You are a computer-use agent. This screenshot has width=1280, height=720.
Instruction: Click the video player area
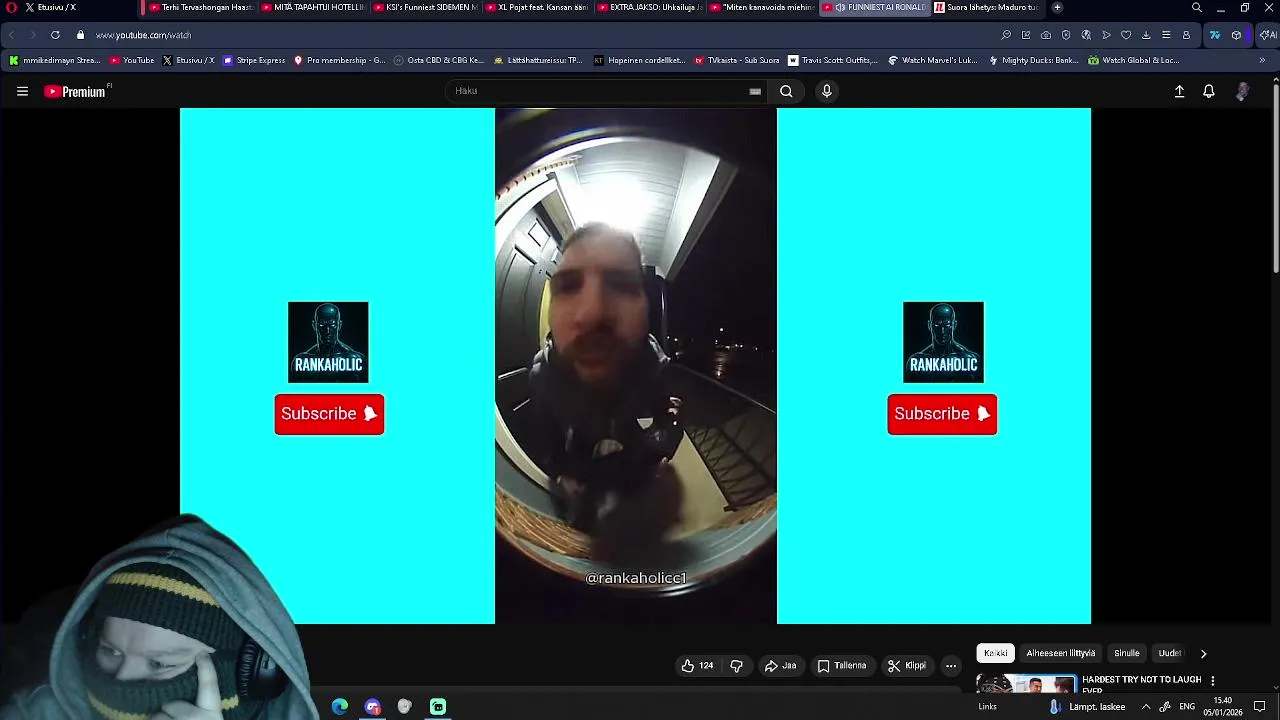coord(635,366)
